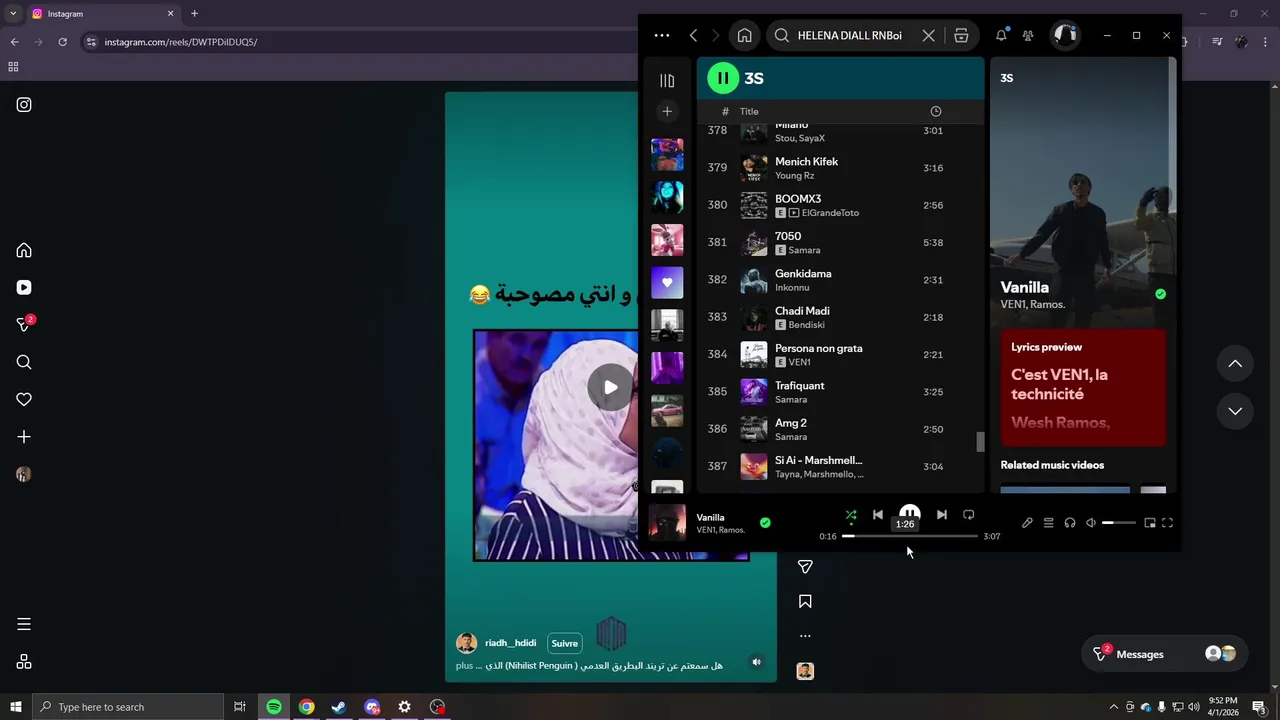Go to previous reel up chevron

click(x=1235, y=364)
